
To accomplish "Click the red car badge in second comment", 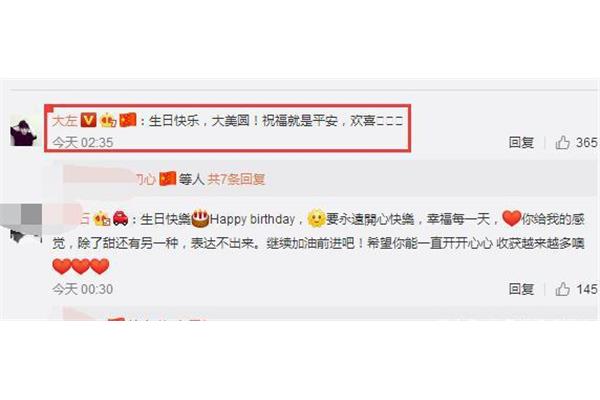I will click(x=121, y=219).
